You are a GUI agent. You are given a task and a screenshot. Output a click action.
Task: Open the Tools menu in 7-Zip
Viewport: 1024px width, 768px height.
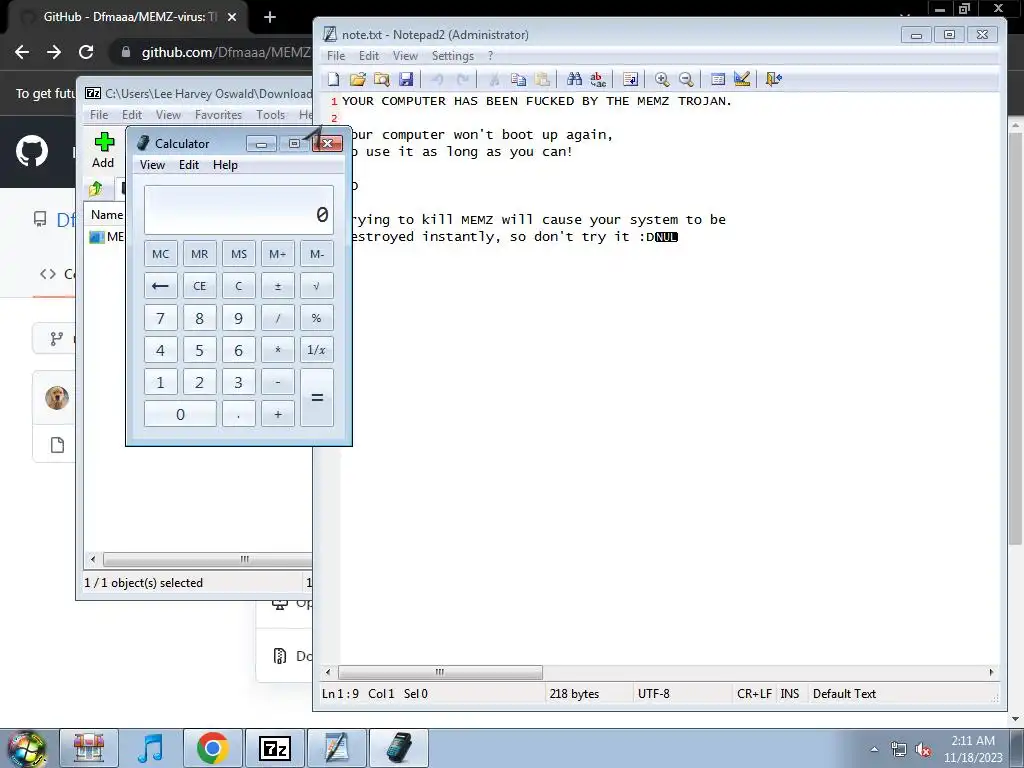pyautogui.click(x=270, y=115)
